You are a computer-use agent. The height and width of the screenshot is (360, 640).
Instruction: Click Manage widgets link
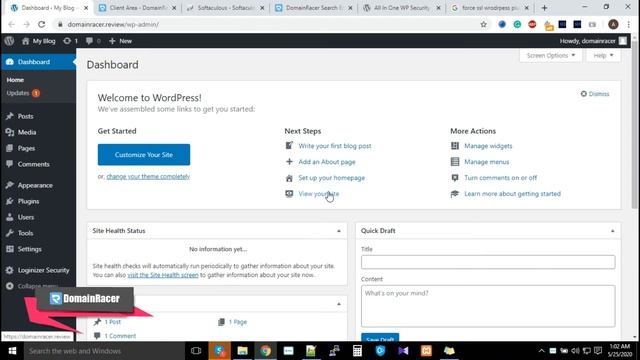[488, 146]
